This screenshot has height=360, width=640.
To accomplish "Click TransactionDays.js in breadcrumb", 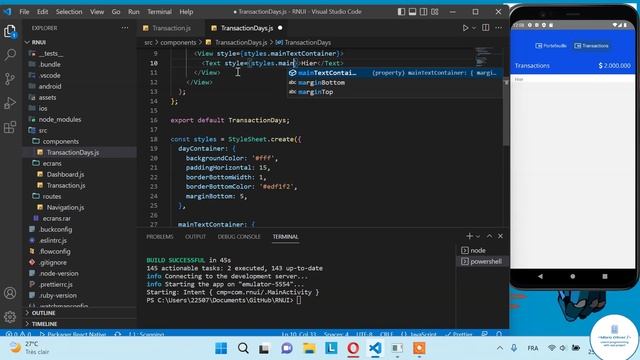I will coord(241,42).
